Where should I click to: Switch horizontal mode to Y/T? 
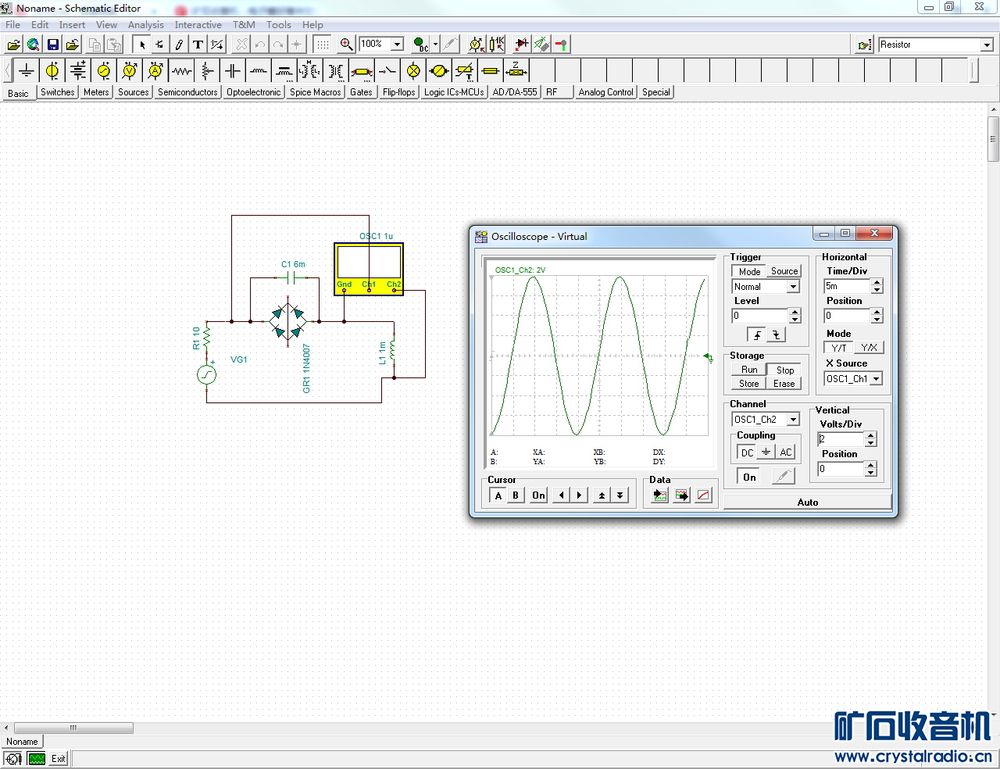839,348
